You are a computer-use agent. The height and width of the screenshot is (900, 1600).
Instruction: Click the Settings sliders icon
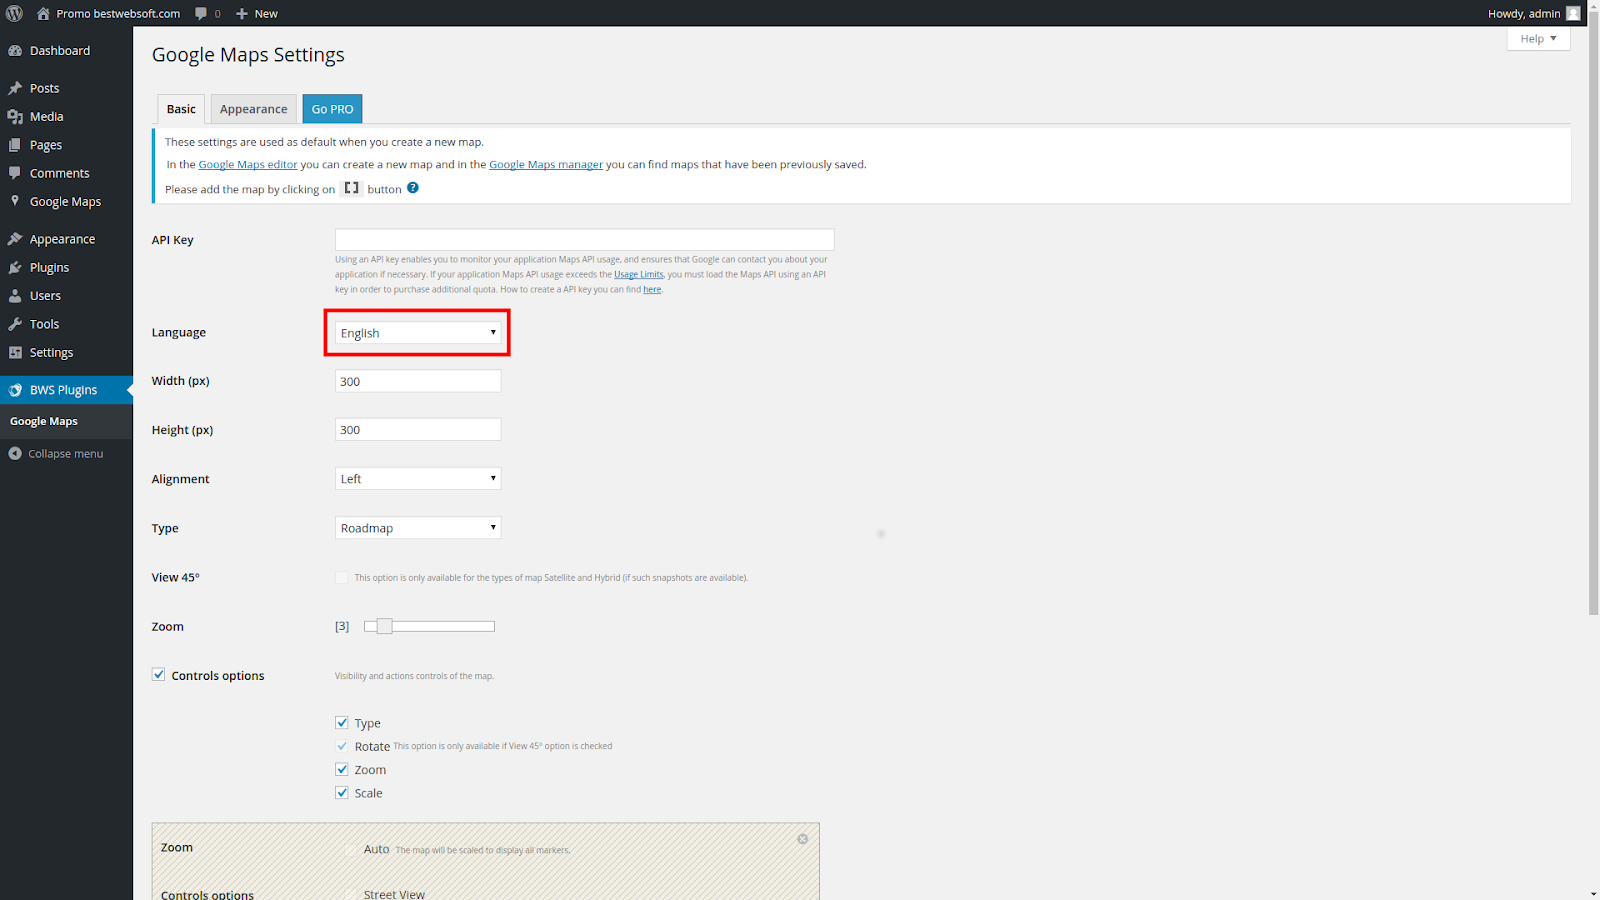pyautogui.click(x=15, y=352)
